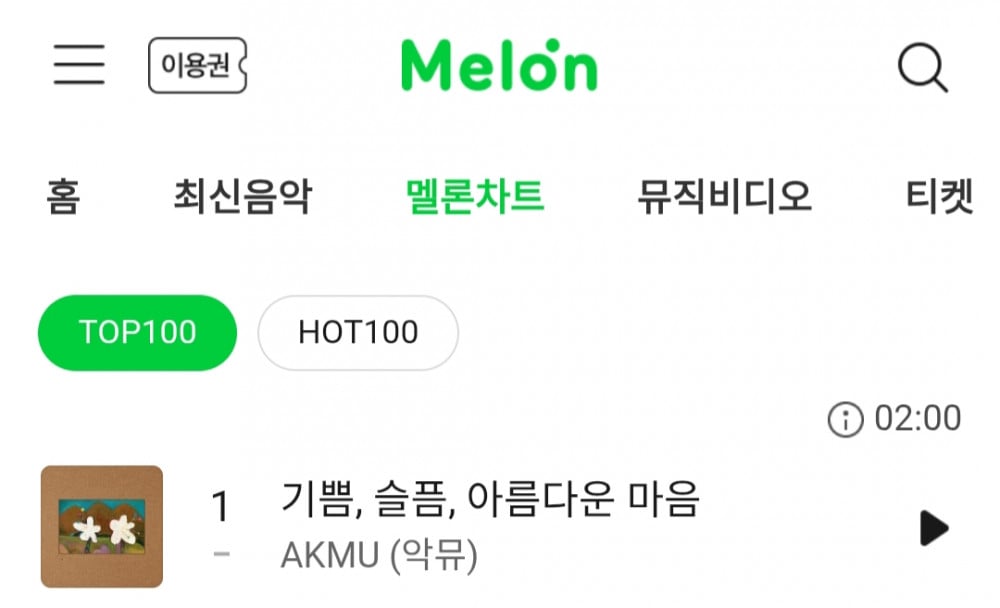Click the chart info icon
This screenshot has width=1000, height=608.
coord(845,419)
